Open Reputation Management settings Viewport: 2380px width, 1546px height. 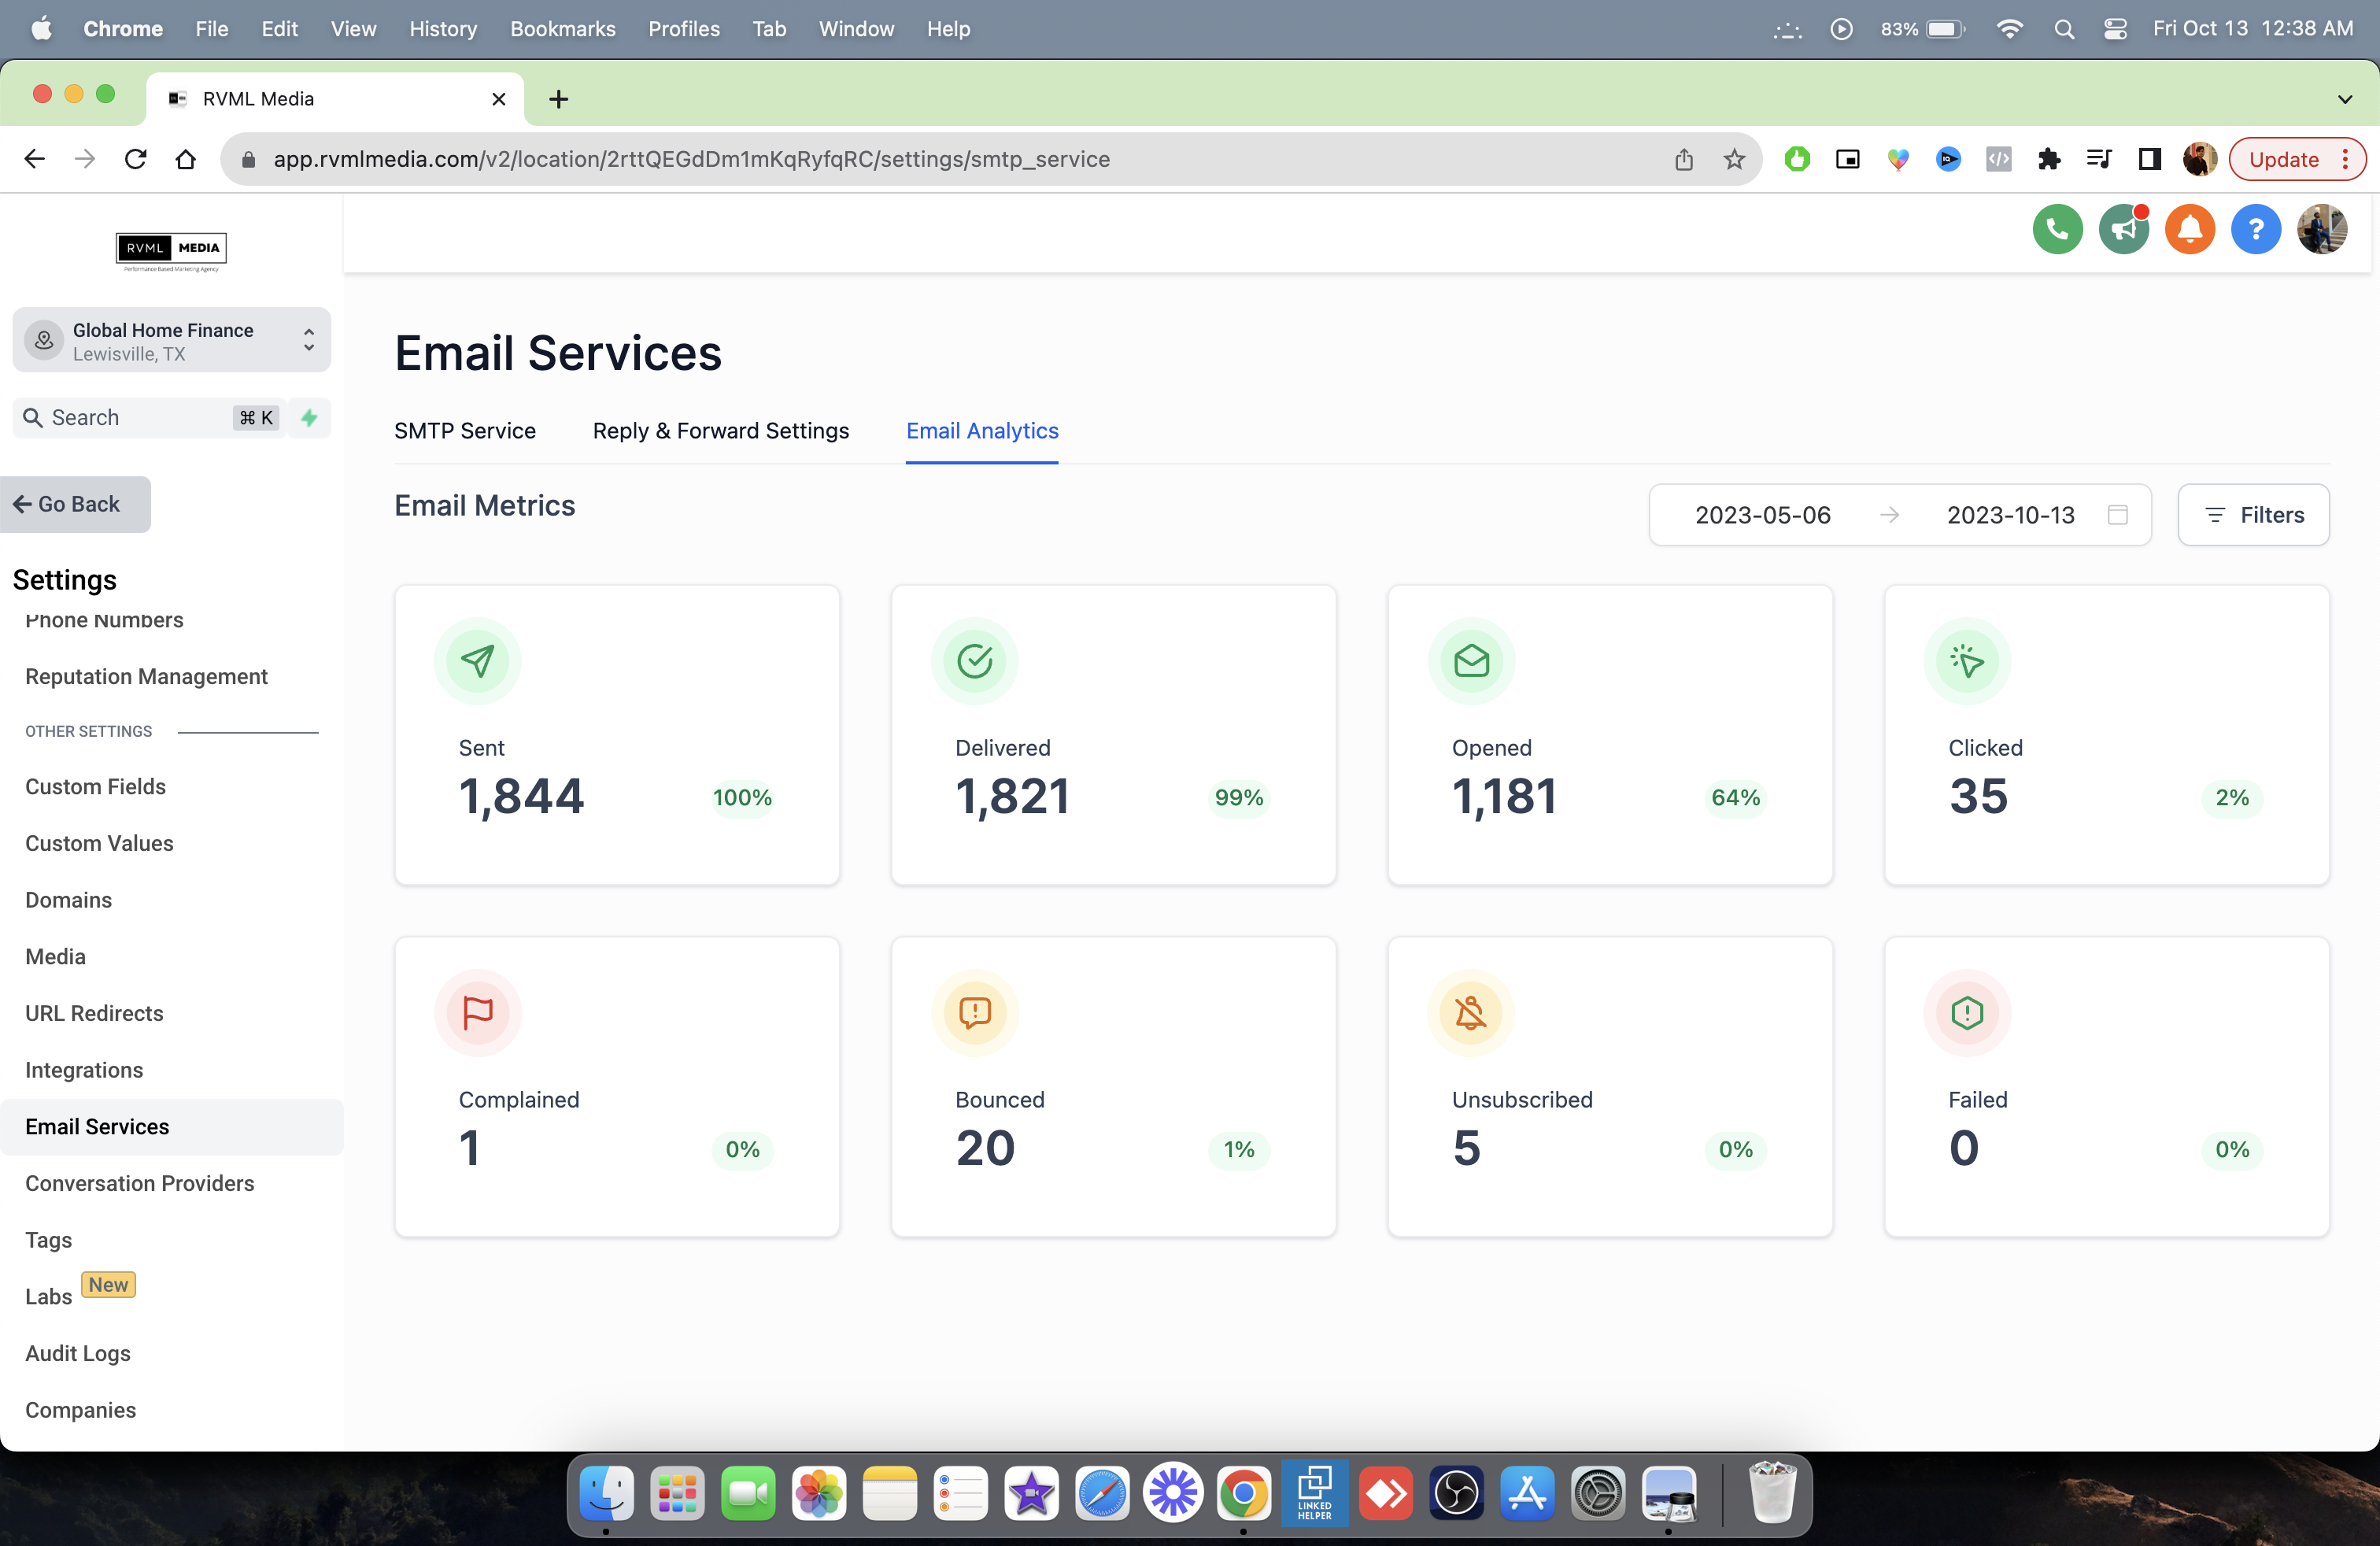coord(147,677)
